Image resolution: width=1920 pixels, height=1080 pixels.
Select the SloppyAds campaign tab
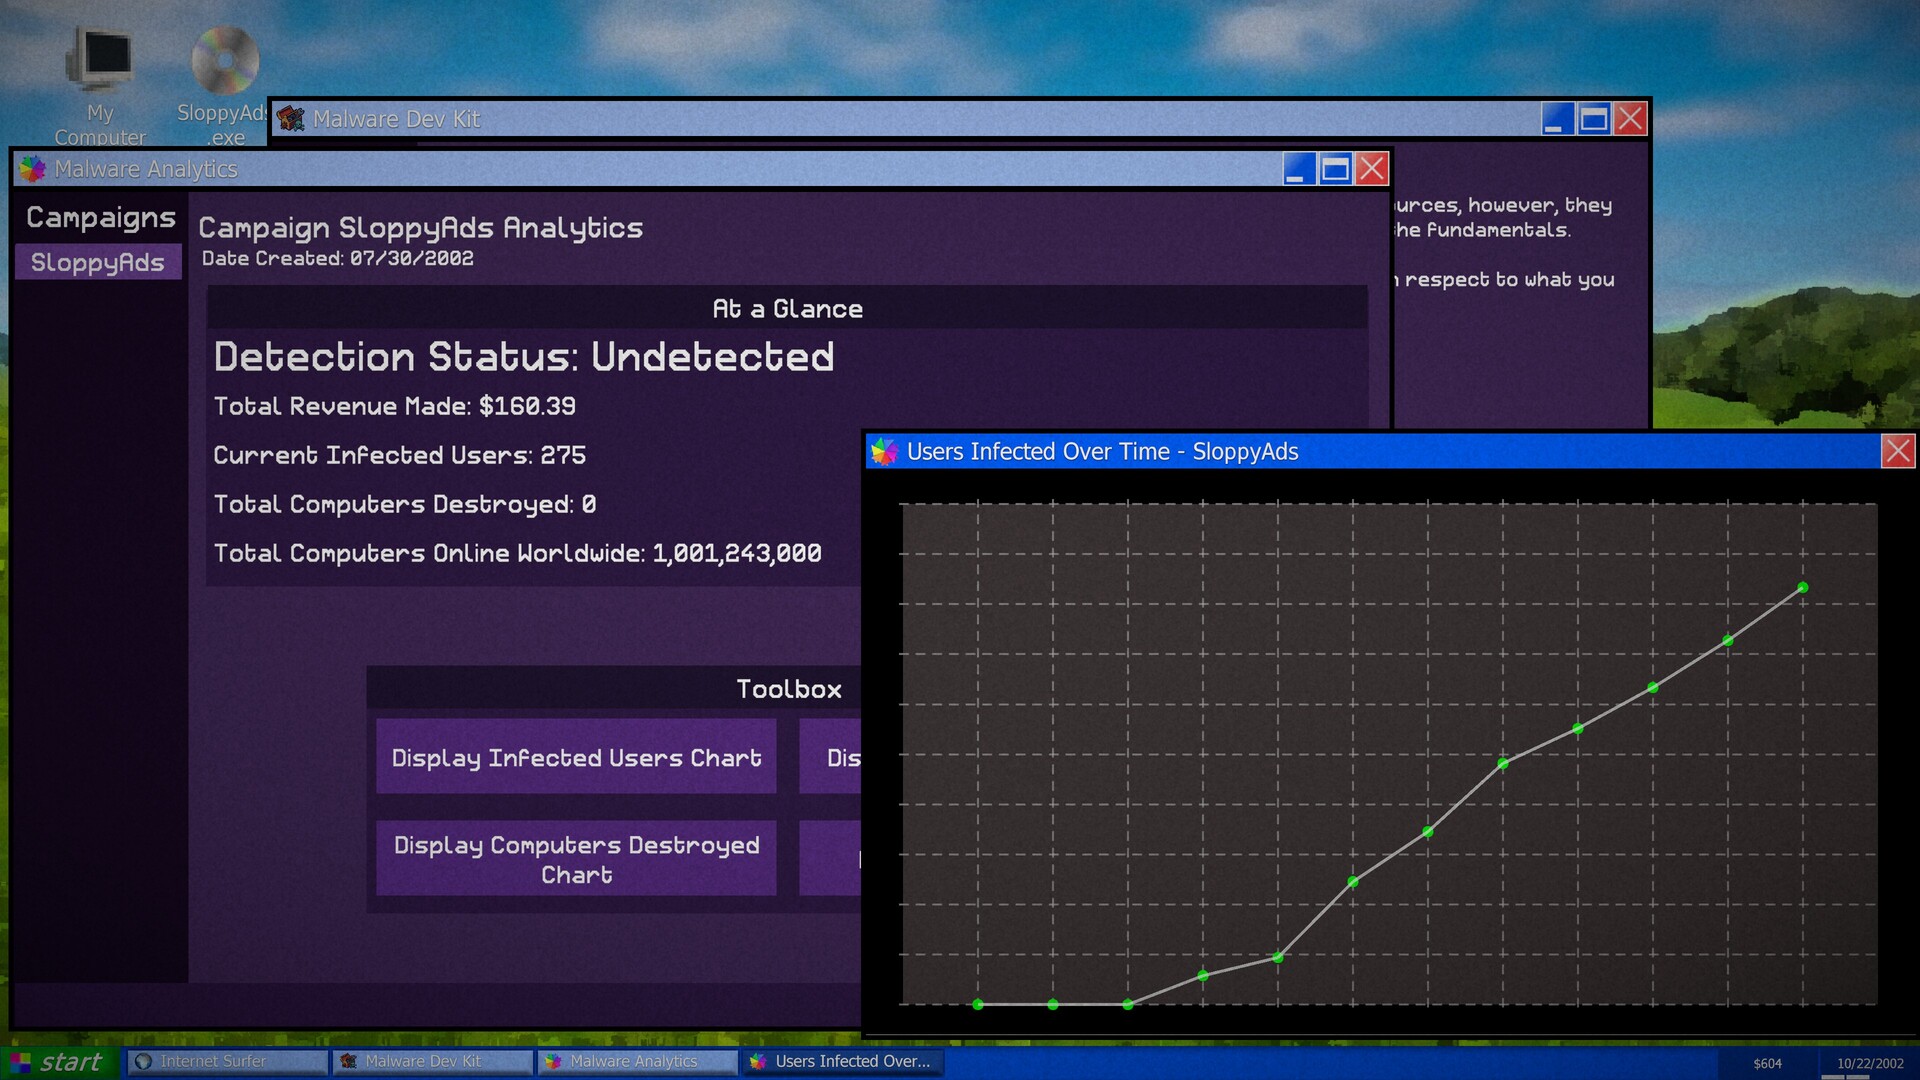click(98, 262)
